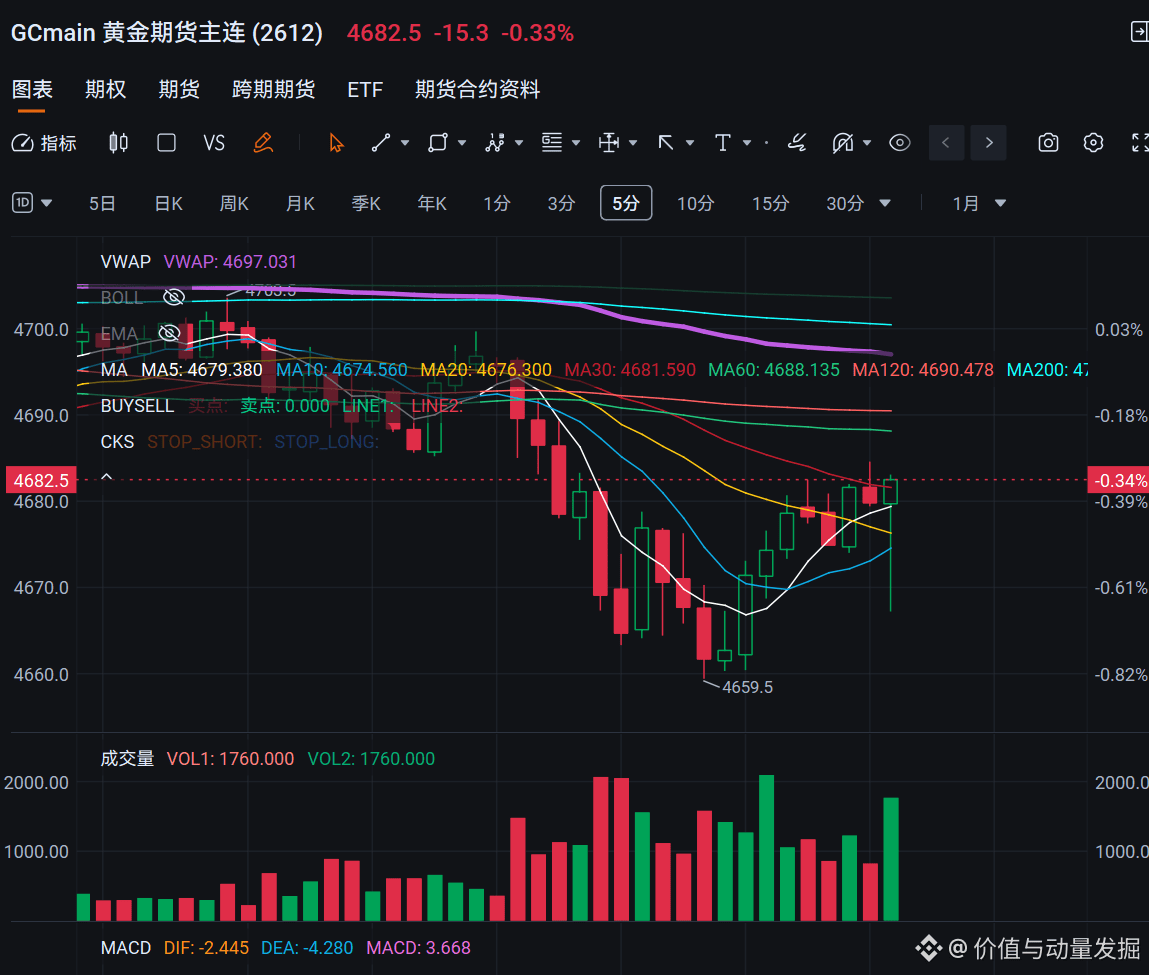The height and width of the screenshot is (975, 1149).
Task: Select the orange cursor pointer tool
Action: (x=336, y=143)
